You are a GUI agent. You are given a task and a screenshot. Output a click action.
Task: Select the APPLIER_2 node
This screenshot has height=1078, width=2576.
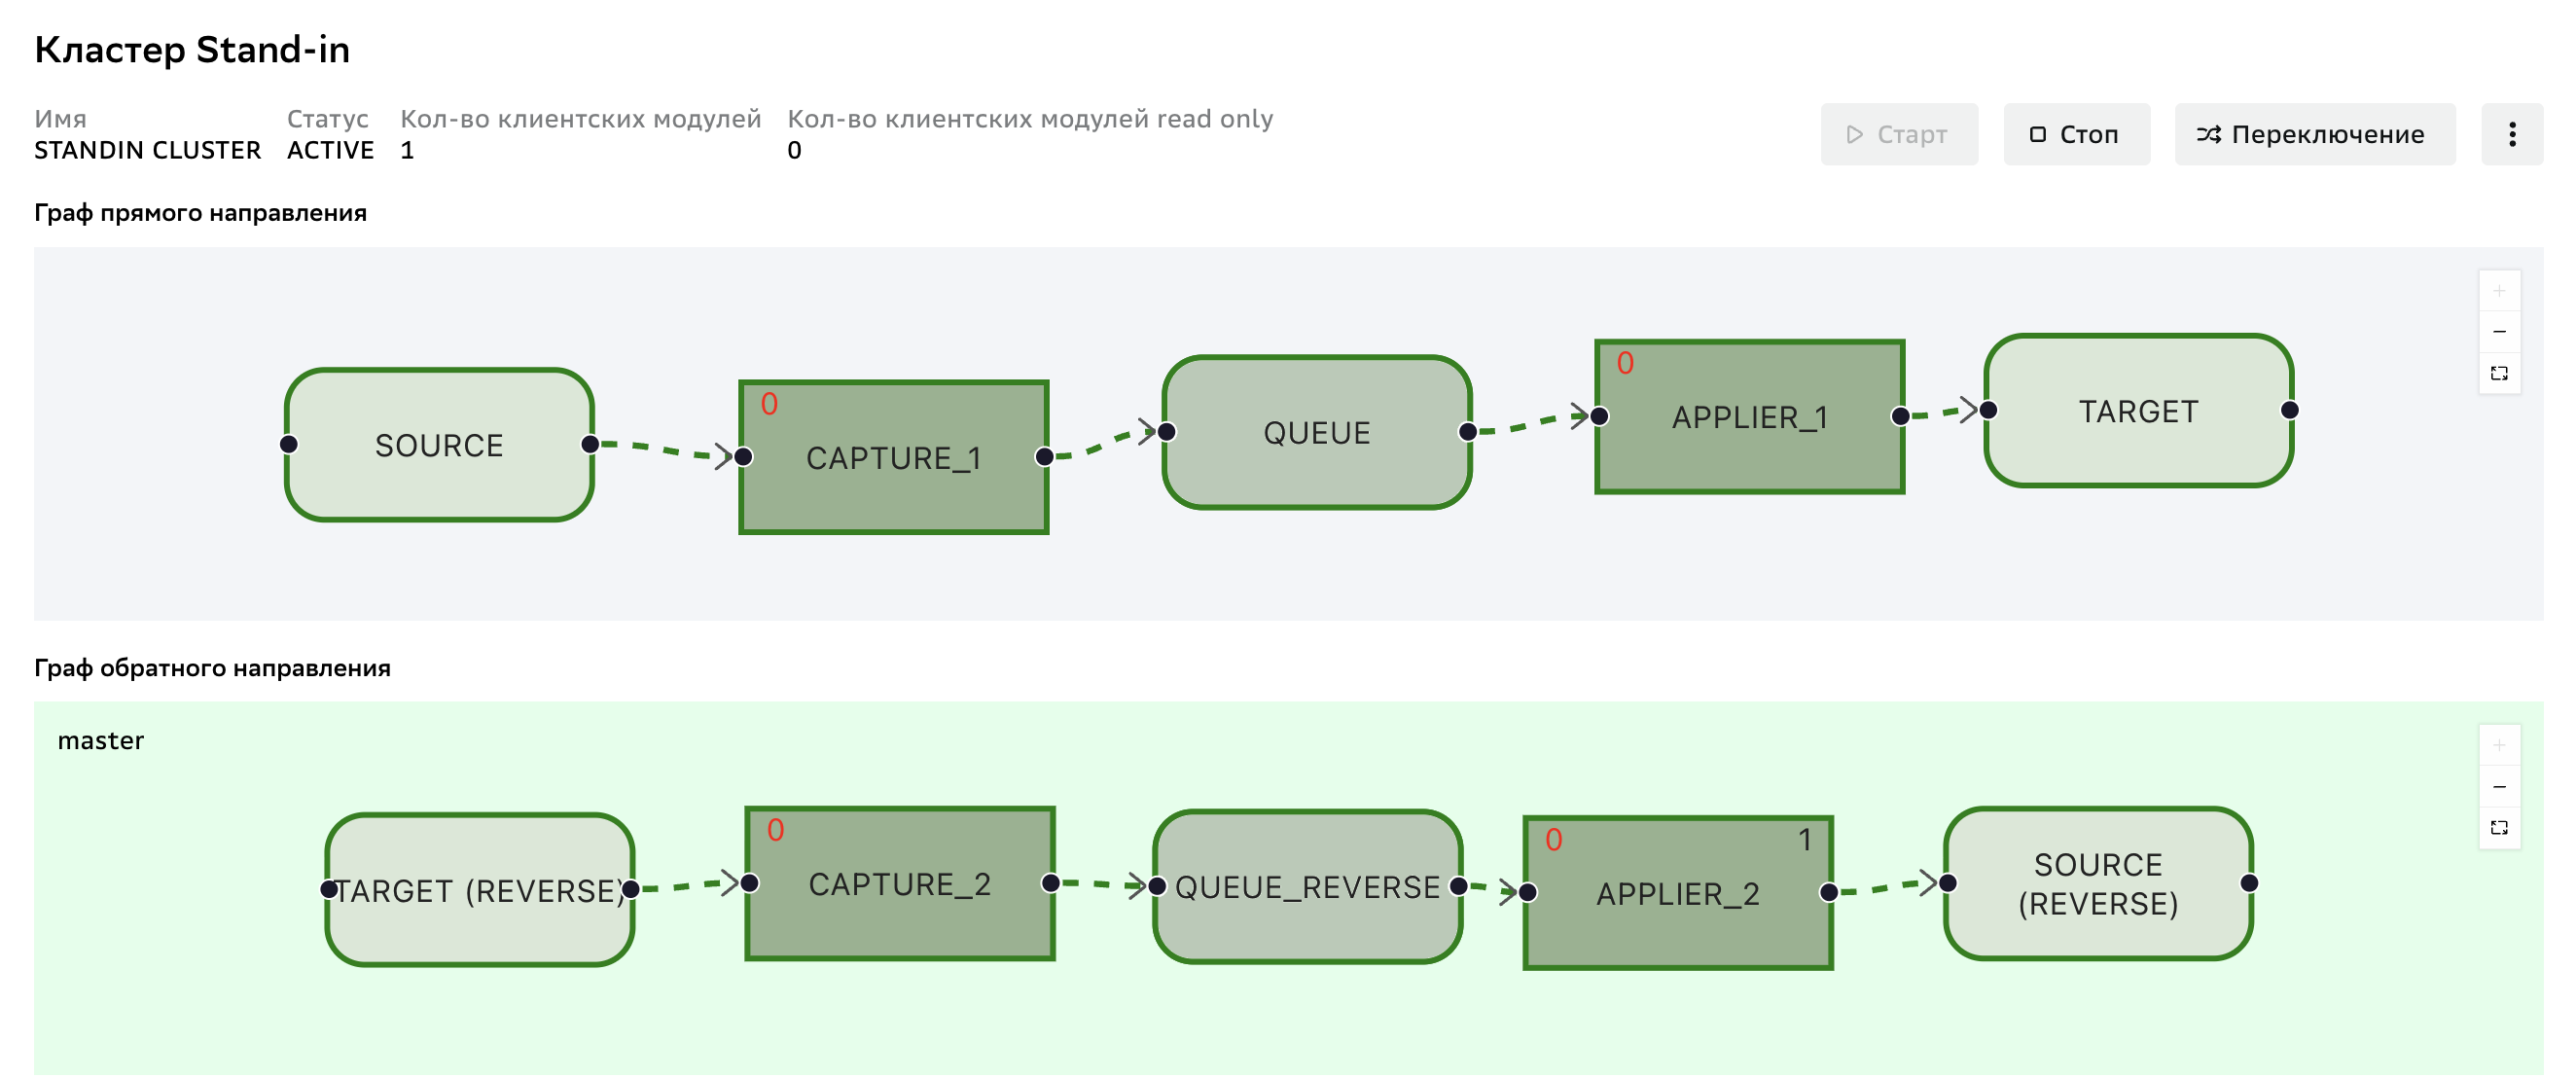click(1678, 893)
